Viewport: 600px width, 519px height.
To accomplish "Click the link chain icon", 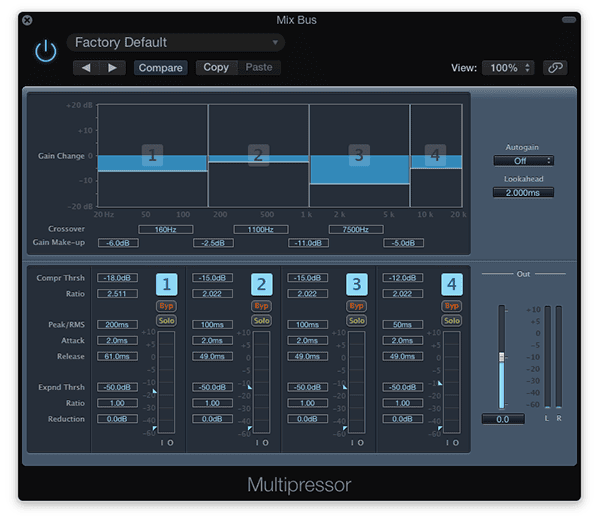I will pos(555,68).
